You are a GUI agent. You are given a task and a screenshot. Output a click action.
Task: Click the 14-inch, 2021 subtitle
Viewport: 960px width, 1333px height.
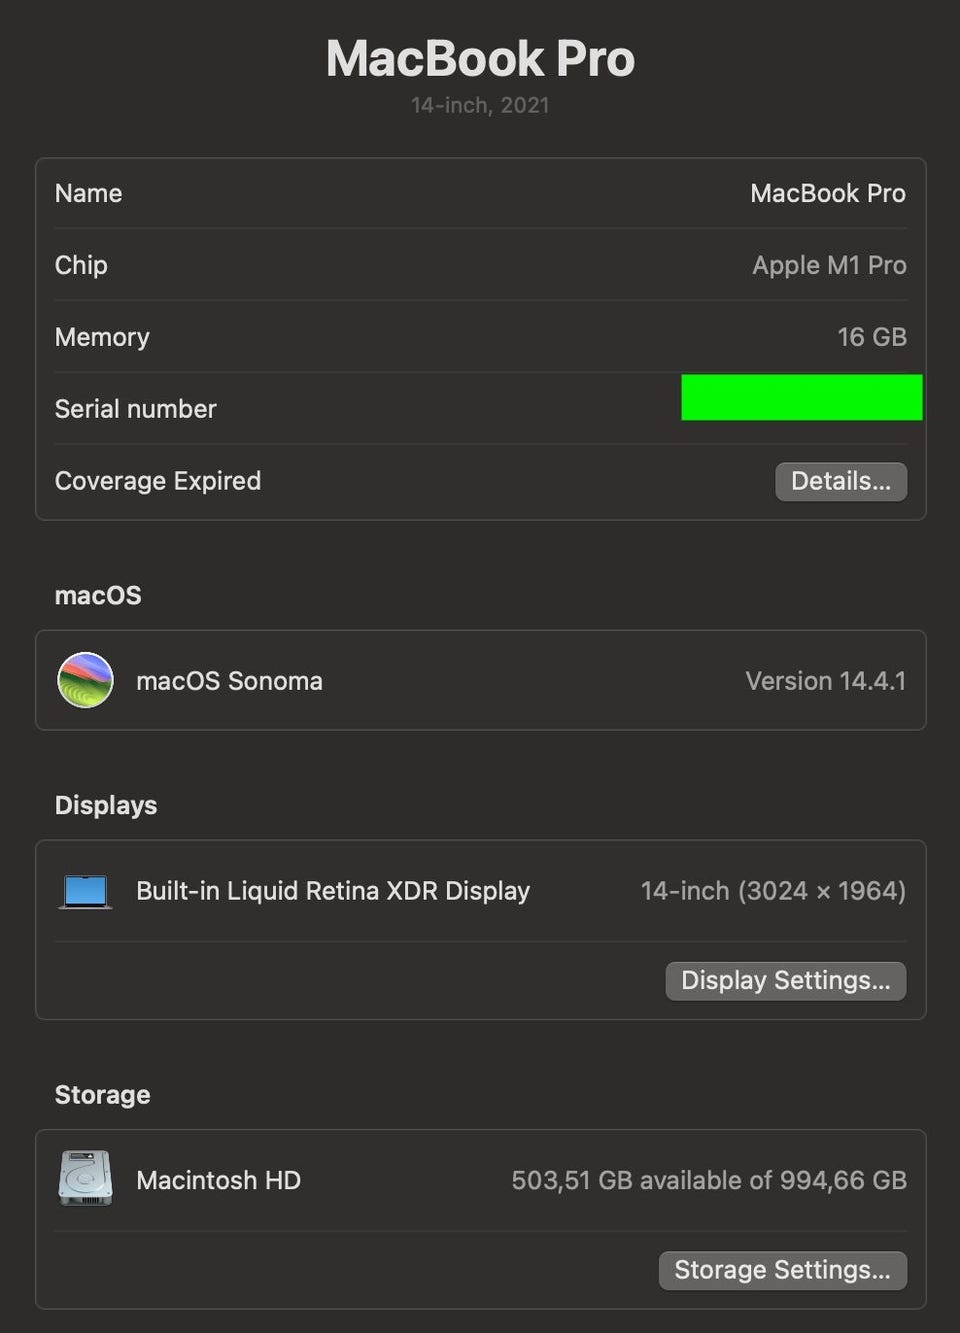pyautogui.click(x=480, y=105)
